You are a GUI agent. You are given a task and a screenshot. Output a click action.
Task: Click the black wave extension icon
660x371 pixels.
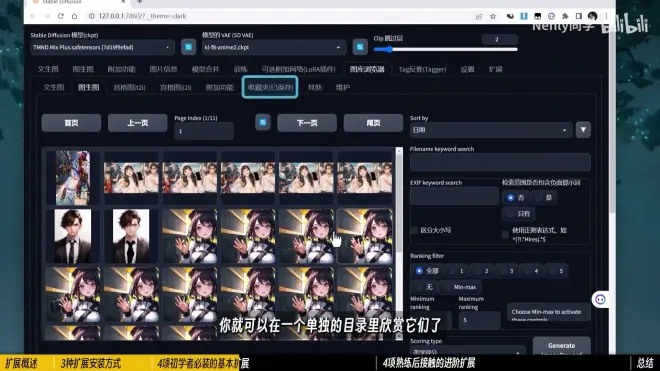510,16
